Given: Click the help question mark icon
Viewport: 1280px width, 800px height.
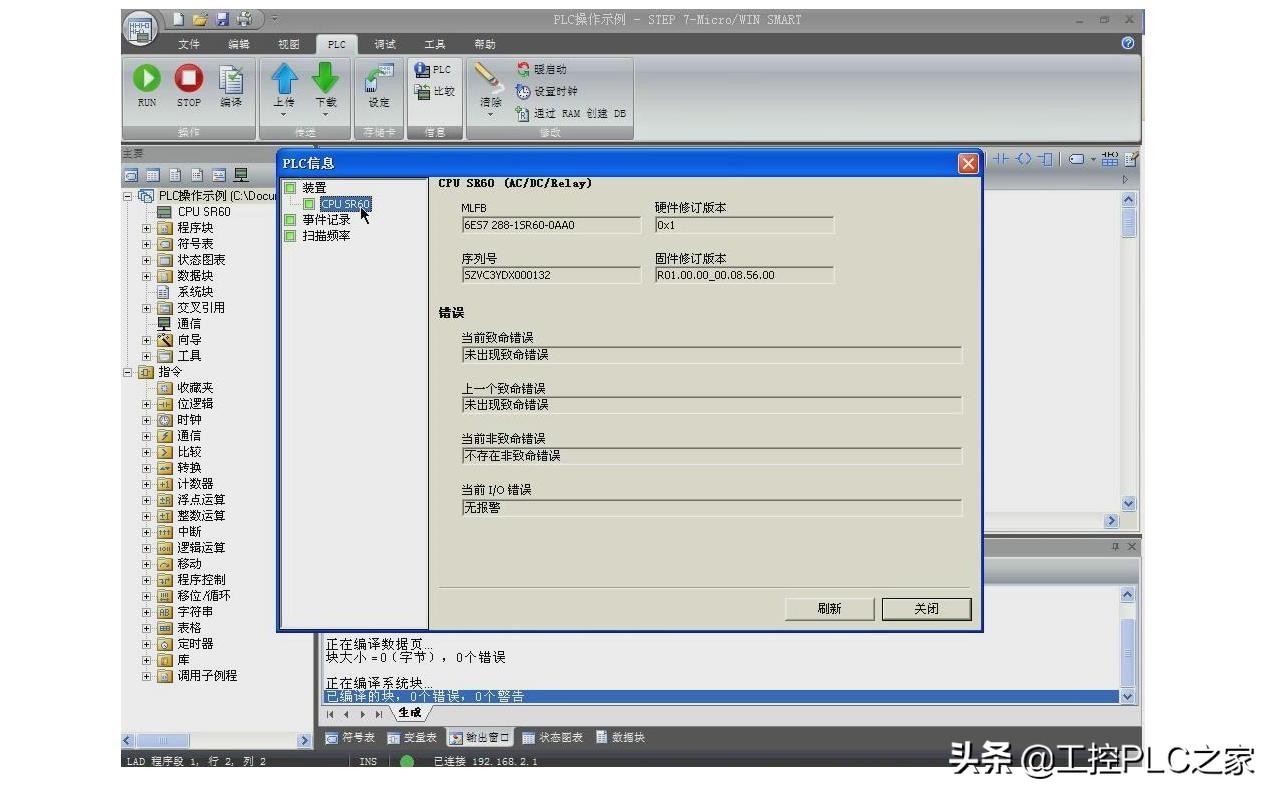Looking at the screenshot, I should (x=1128, y=44).
